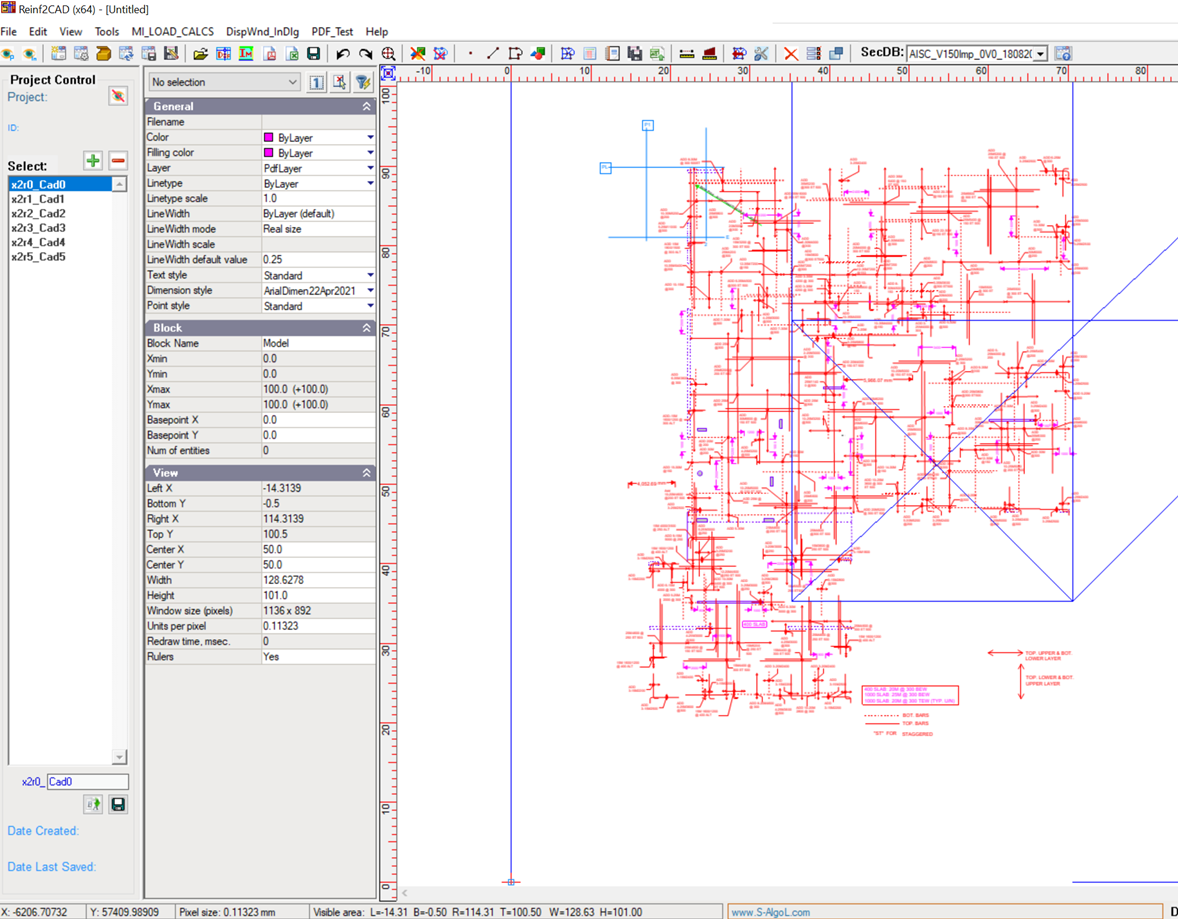
Task: Toggle the crossed-eye Project visibility icon
Action: point(119,96)
